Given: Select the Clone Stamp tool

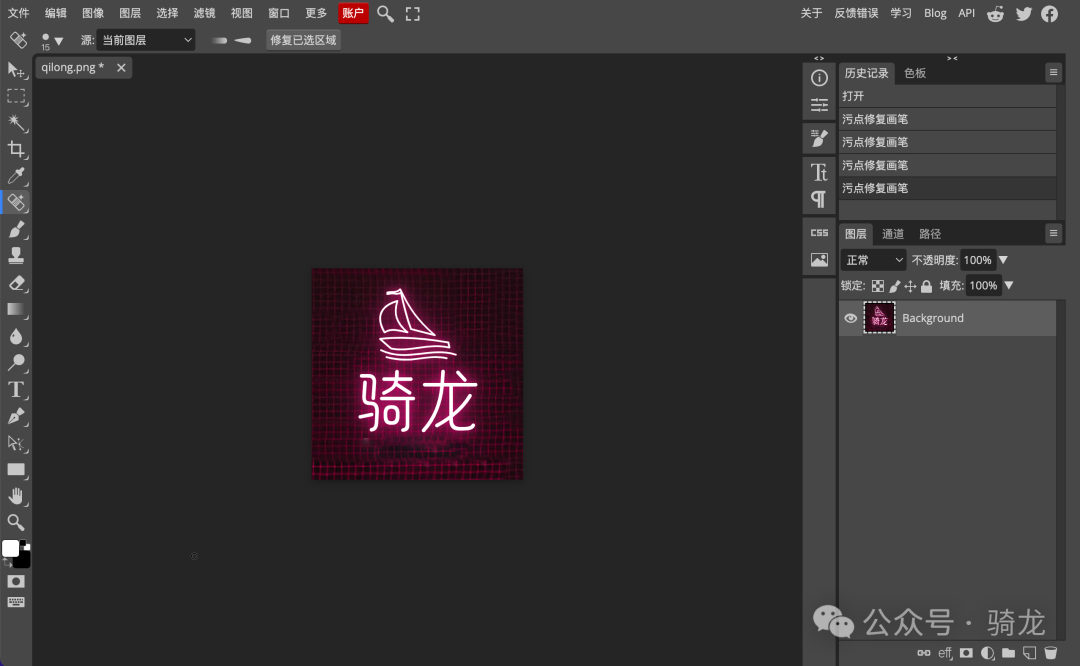Looking at the screenshot, I should (16, 256).
